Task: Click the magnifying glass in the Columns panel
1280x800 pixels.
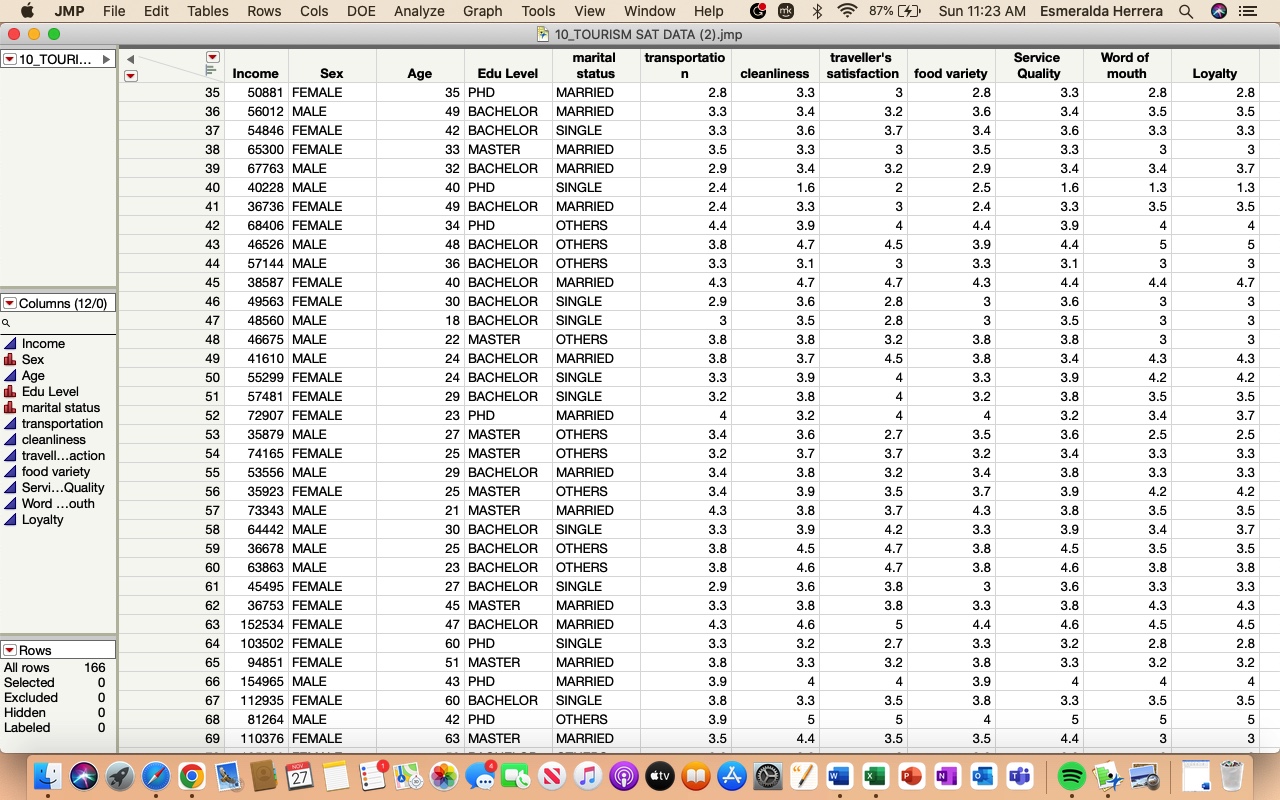Action: coord(8,323)
